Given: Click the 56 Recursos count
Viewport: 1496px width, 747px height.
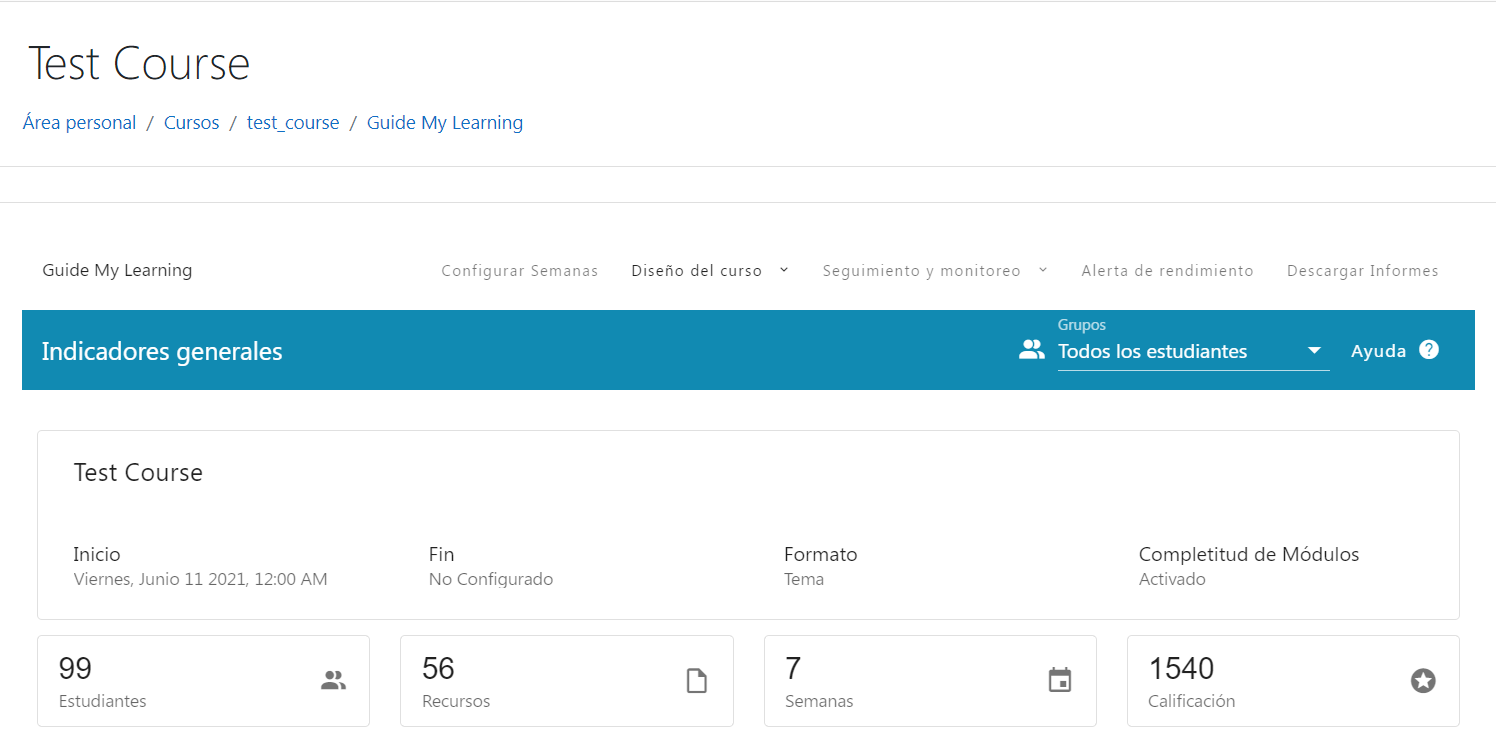Looking at the screenshot, I should [x=438, y=668].
